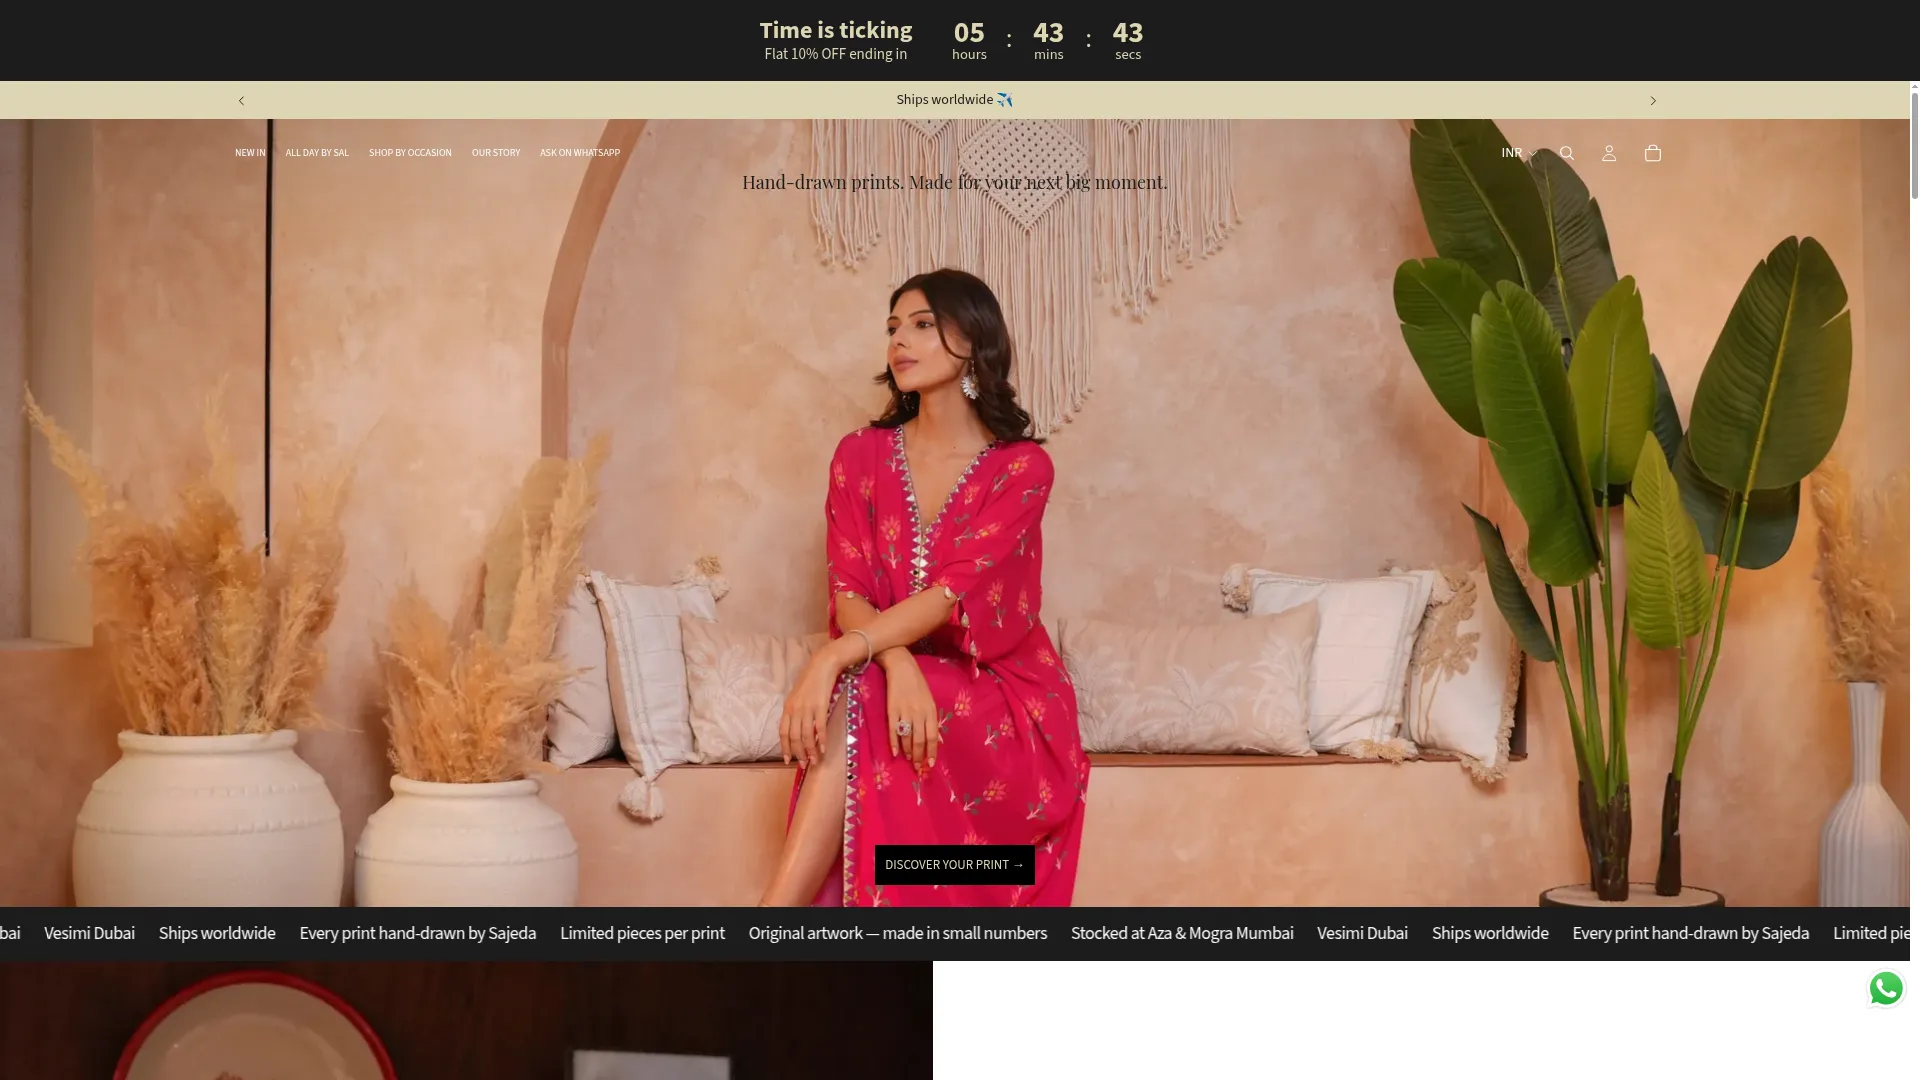The image size is (1920, 1080).
Task: Click the WhatsApp chat bubble icon
Action: (1886, 989)
